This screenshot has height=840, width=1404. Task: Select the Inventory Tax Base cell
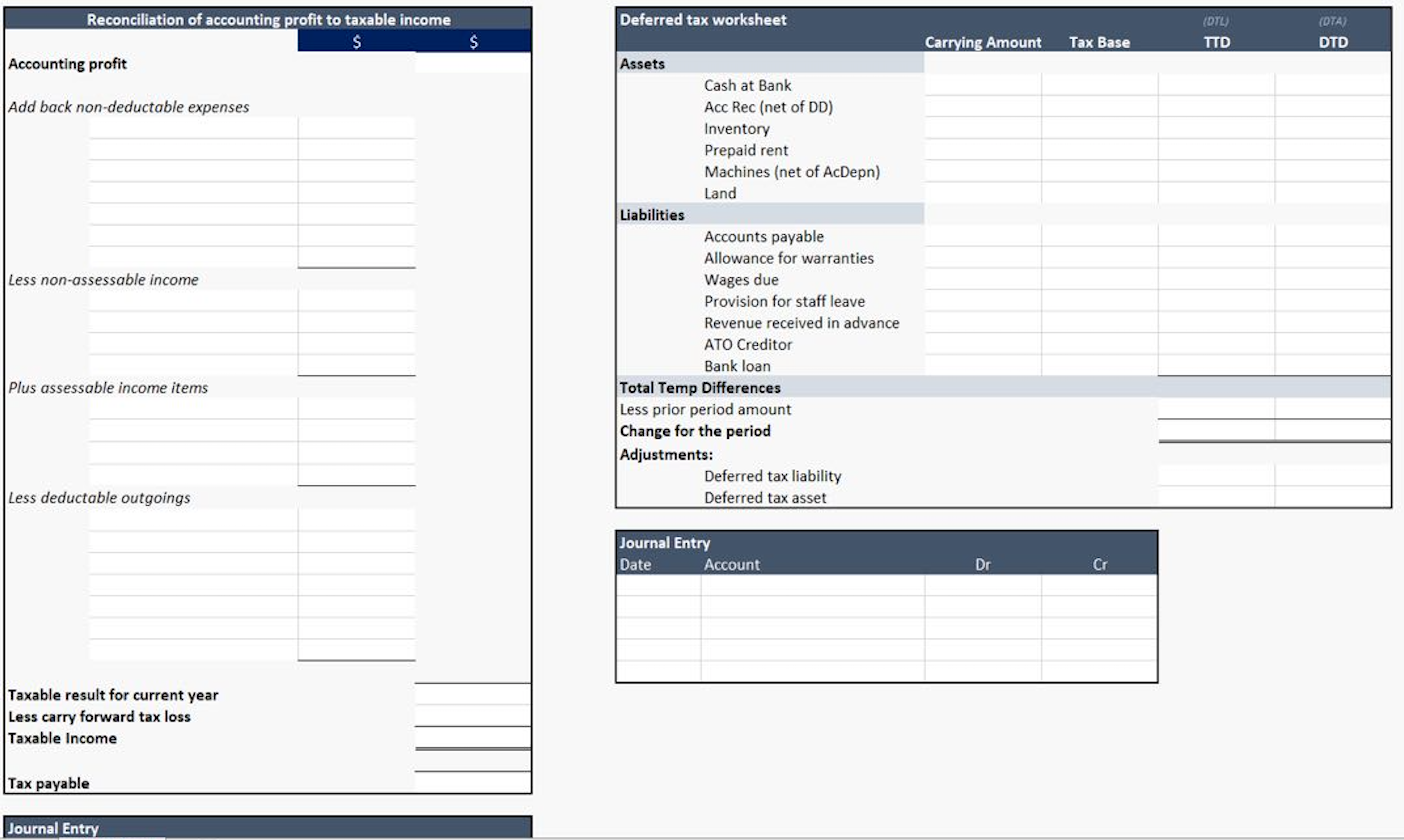1100,128
